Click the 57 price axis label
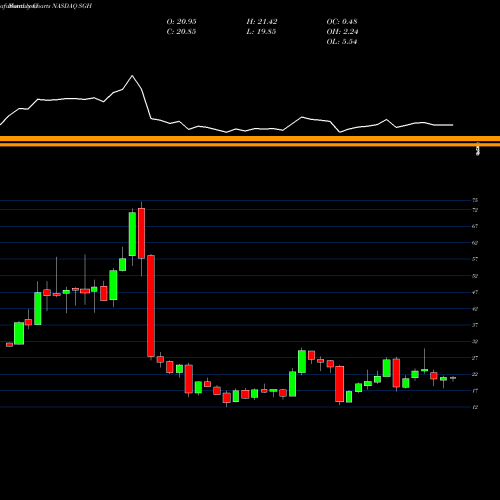 475,259
